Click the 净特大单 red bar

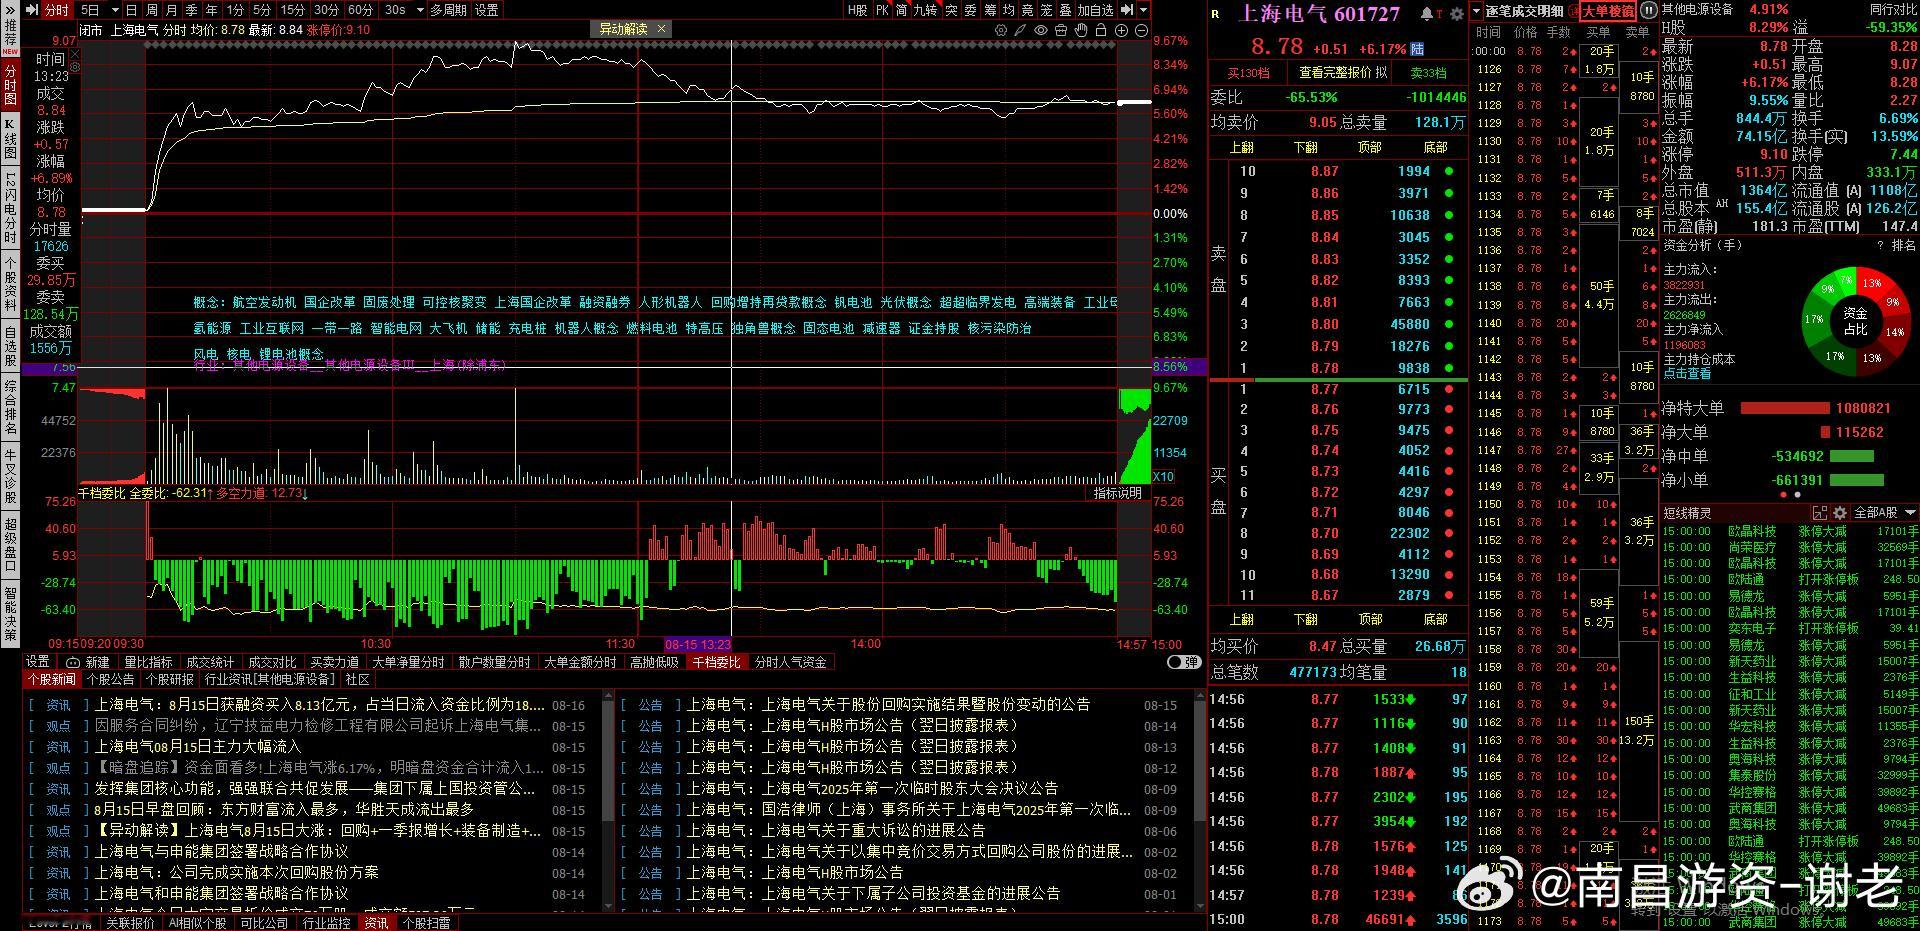pos(1784,408)
